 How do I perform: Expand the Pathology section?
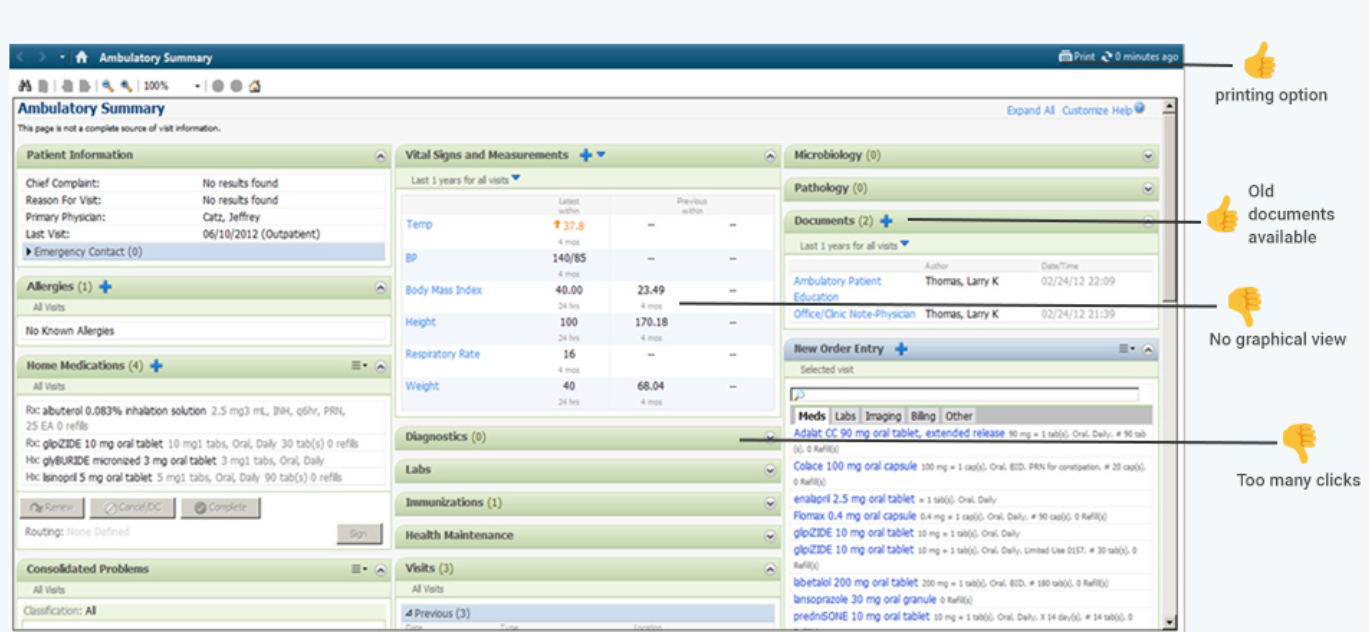[x=1148, y=188]
